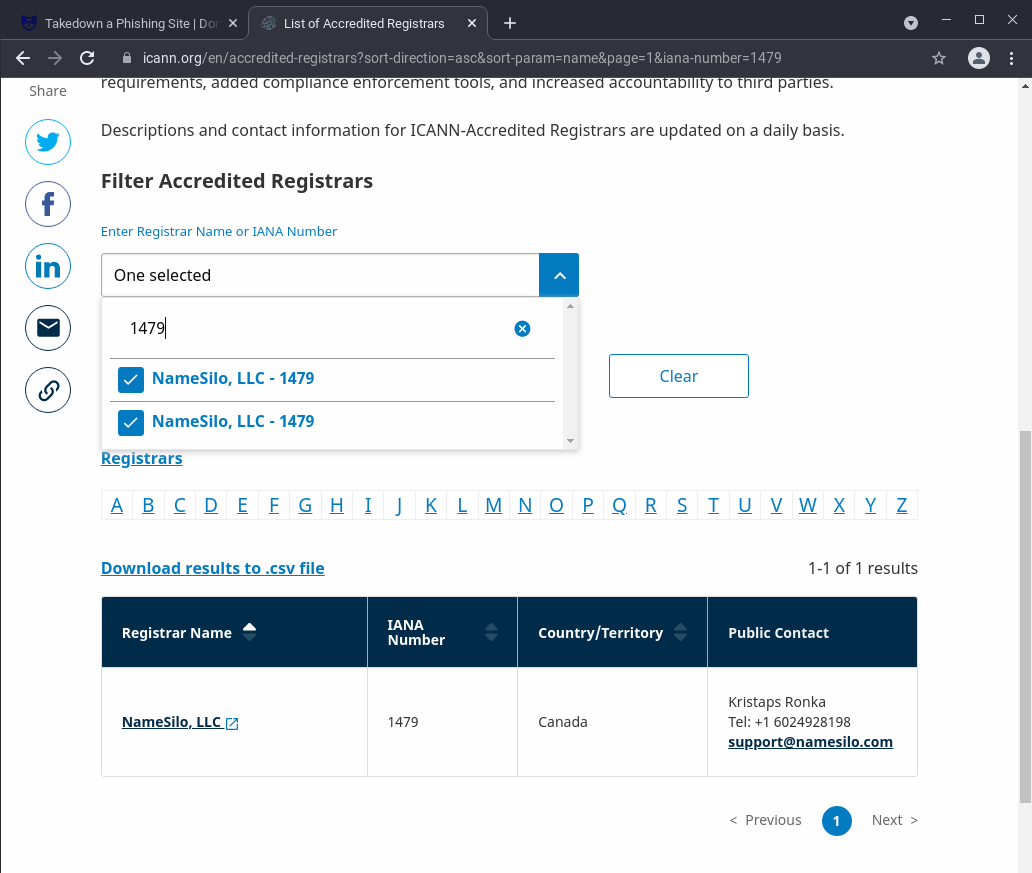Screen dimensions: 1032x873
Task: Click the Kristaps Ronka contact name
Action: tap(777, 702)
